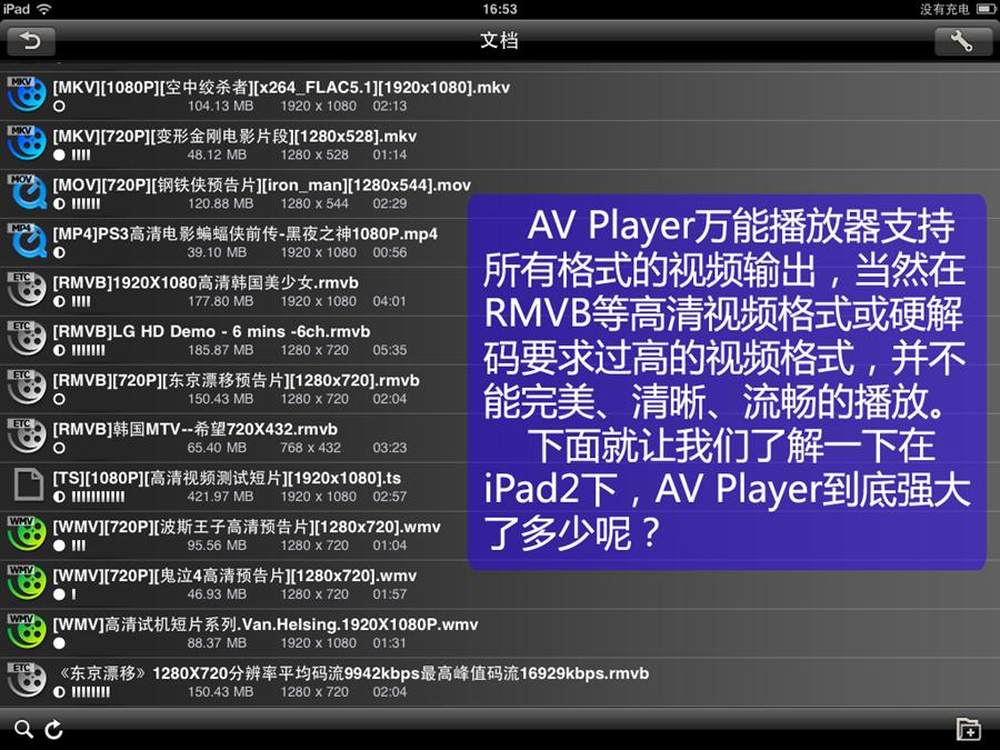Viewport: 1000px width, 750px height.
Task: Tap the 768 x 432 resolution value
Action: (x=310, y=448)
